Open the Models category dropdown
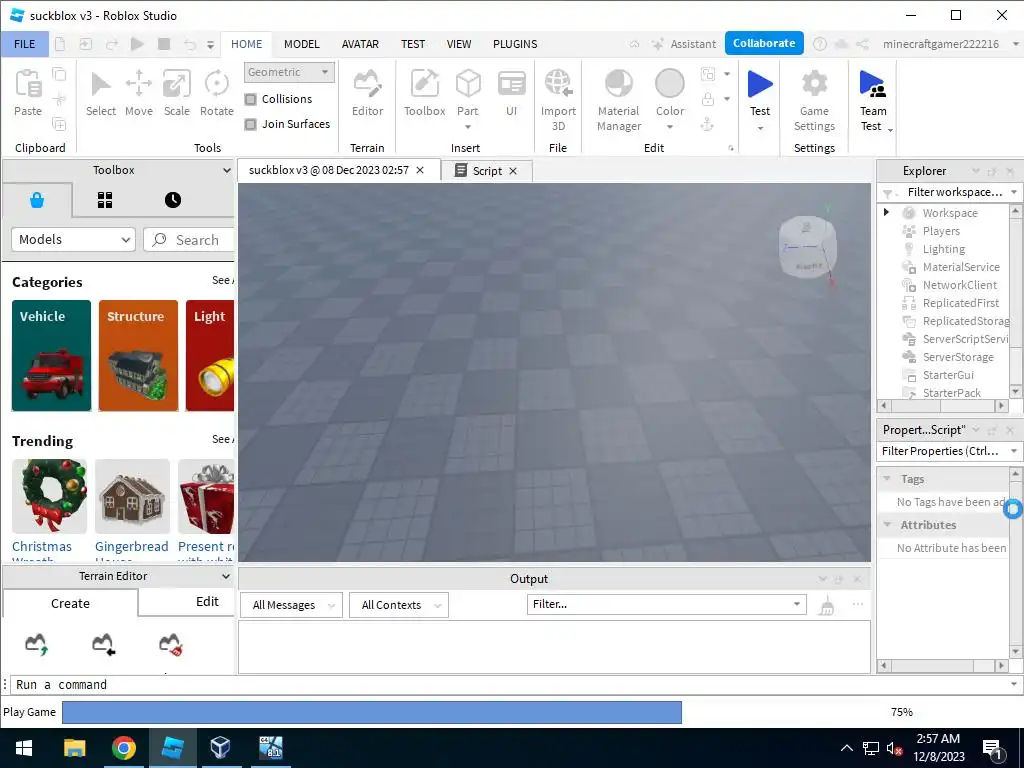 click(x=73, y=240)
